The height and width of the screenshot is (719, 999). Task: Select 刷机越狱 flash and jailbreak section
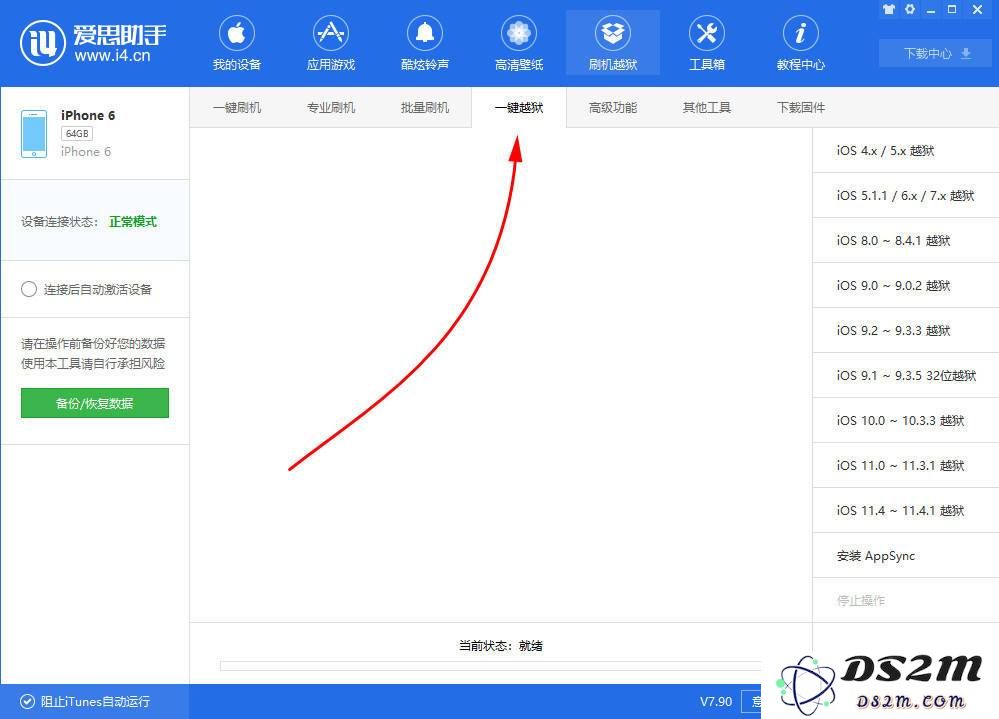613,43
